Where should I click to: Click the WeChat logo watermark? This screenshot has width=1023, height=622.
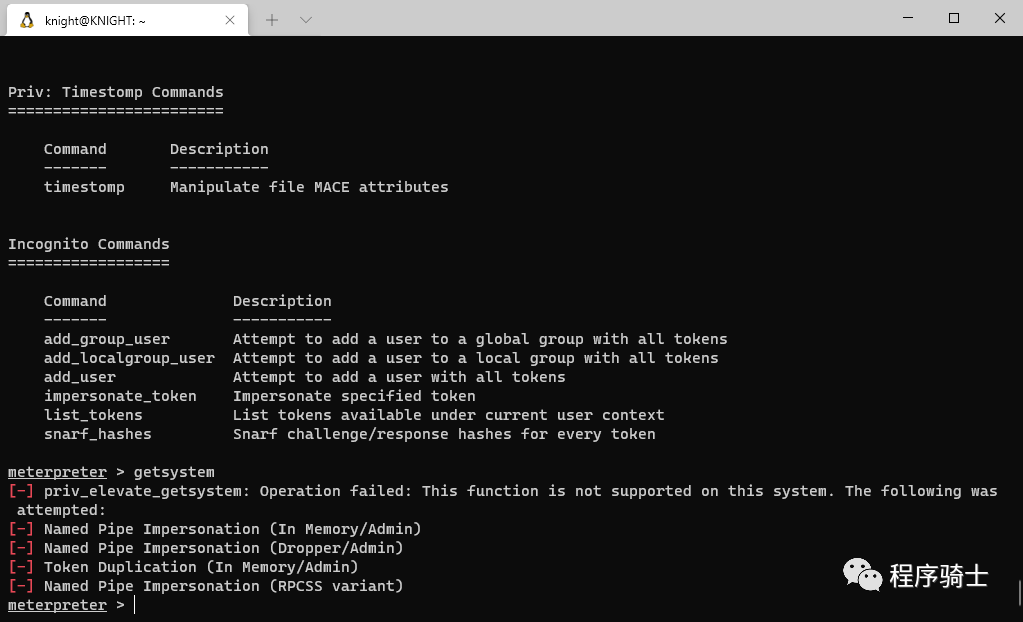point(863,575)
